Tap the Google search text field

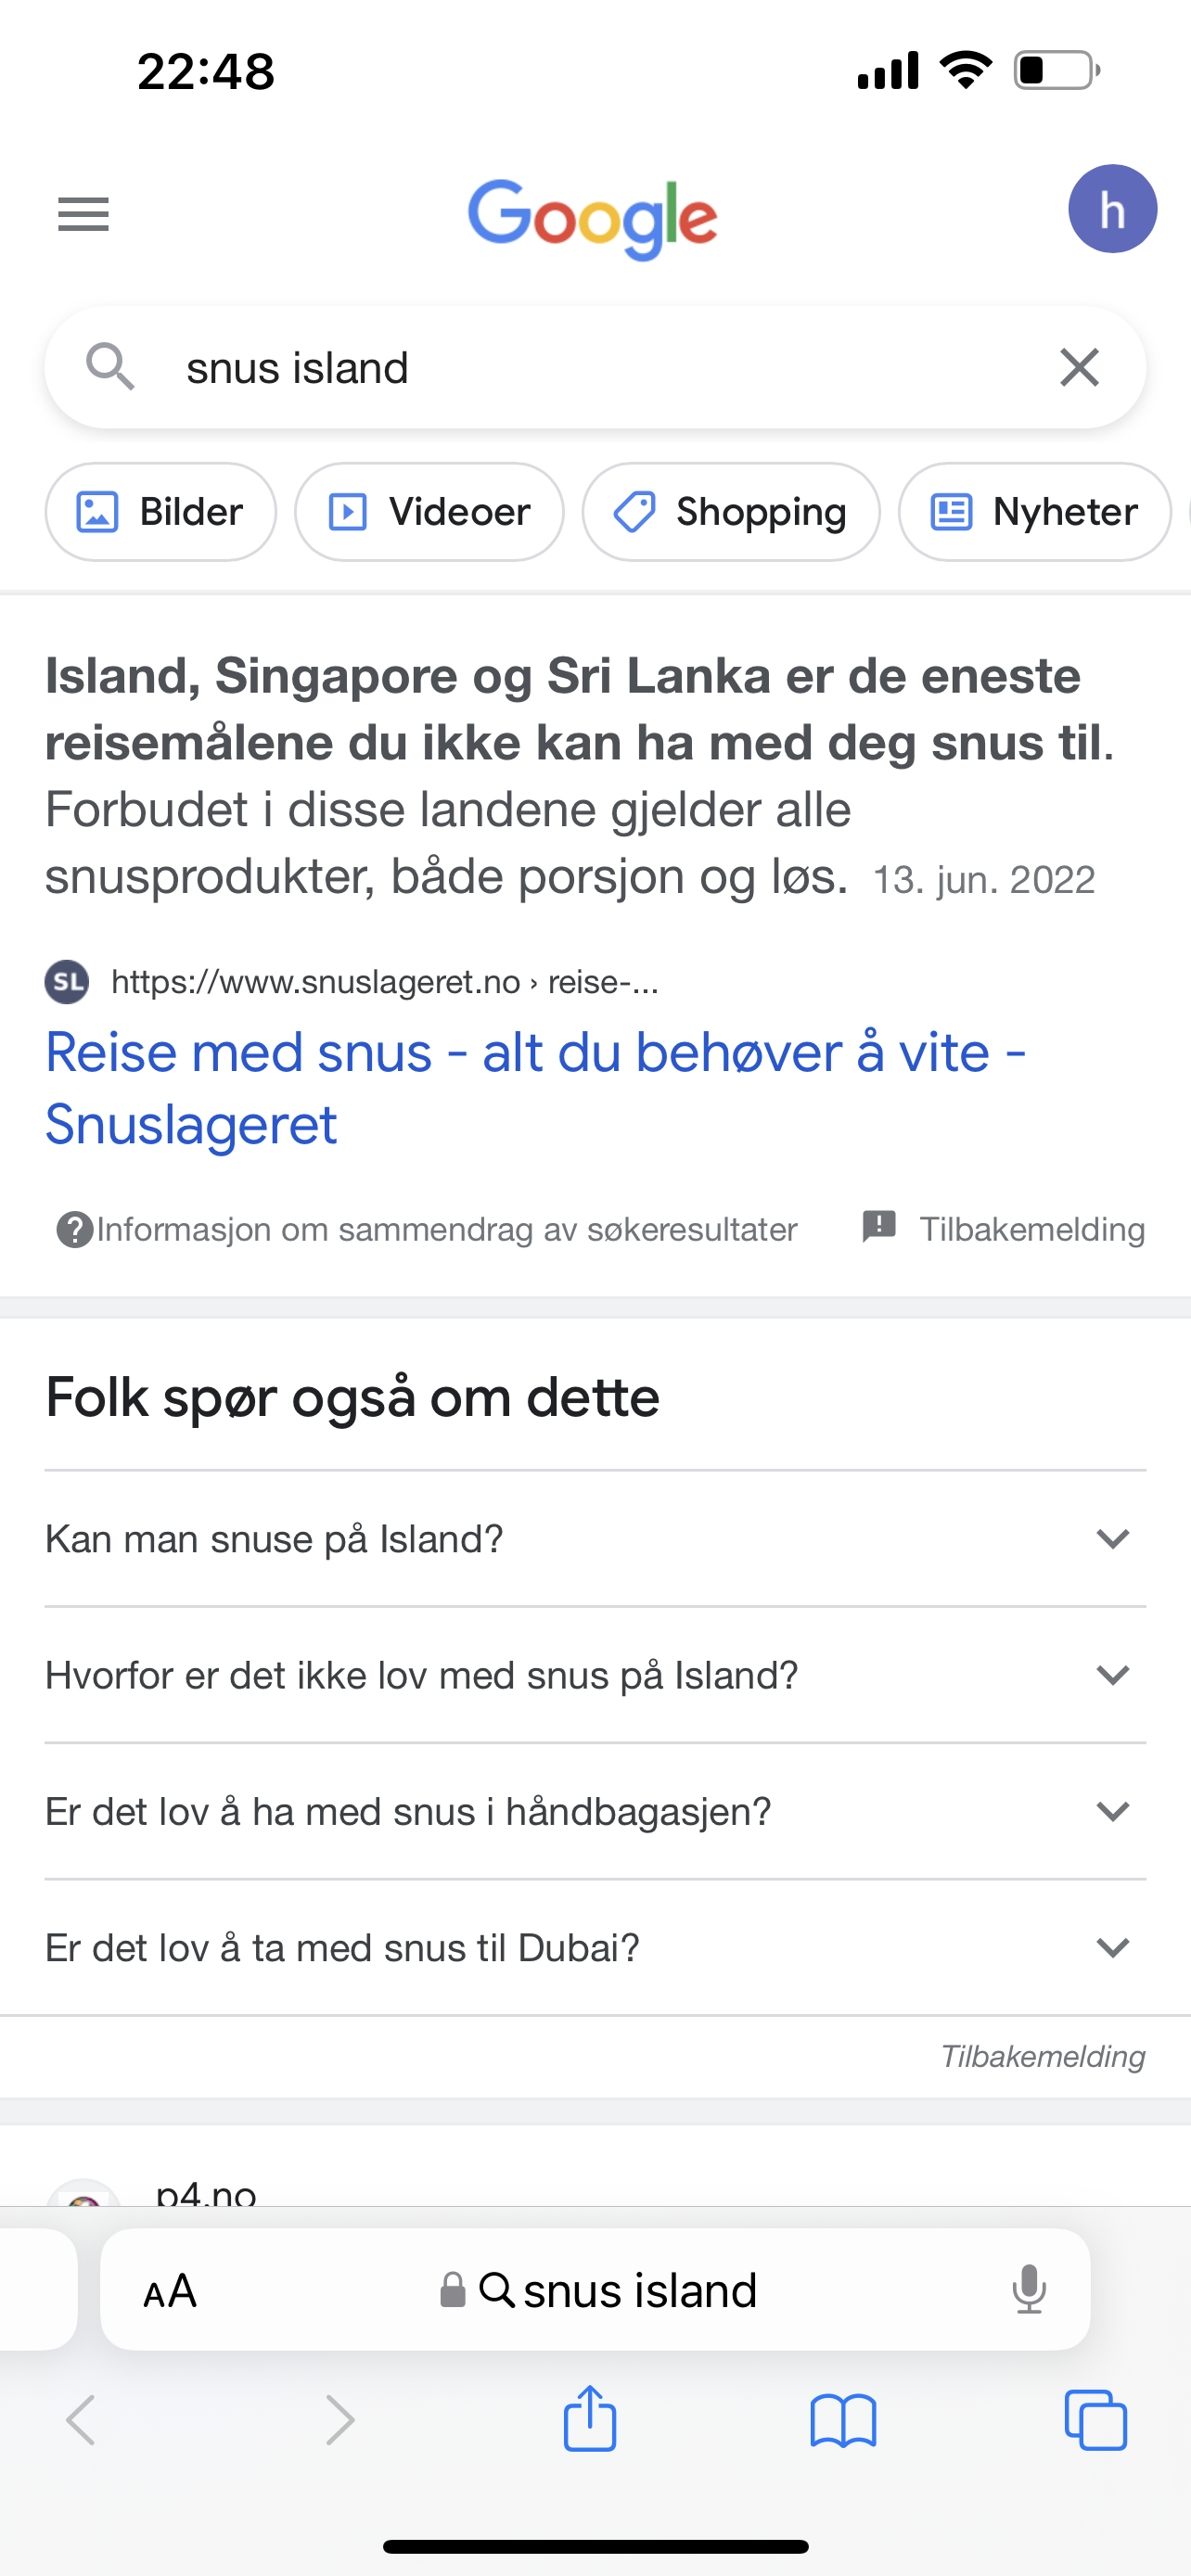595,368
